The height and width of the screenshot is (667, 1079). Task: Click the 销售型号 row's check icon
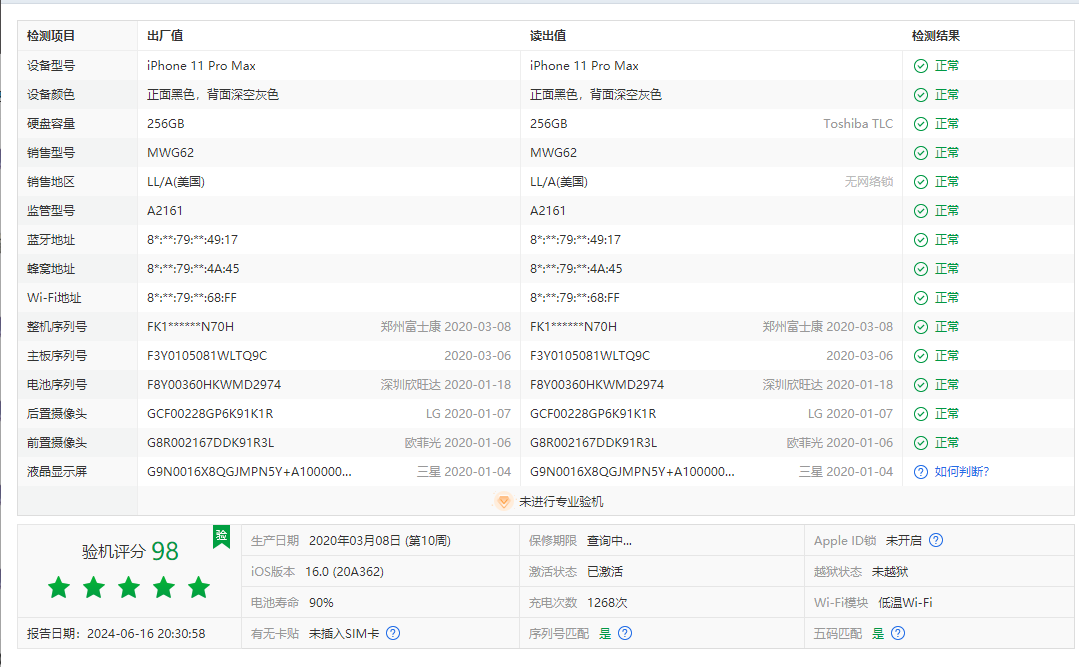pyautogui.click(x=921, y=153)
